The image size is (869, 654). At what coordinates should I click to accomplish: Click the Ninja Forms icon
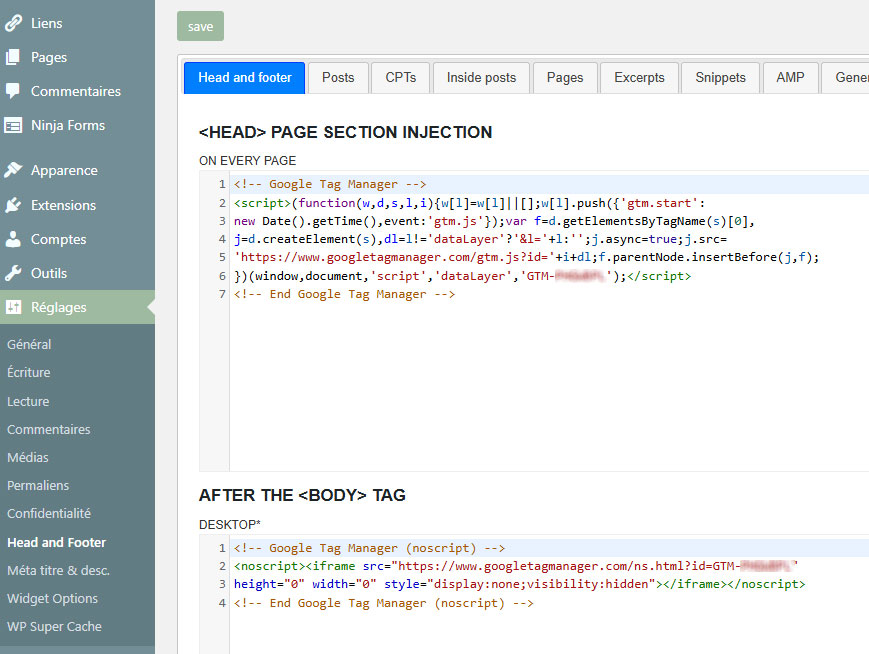[13, 125]
